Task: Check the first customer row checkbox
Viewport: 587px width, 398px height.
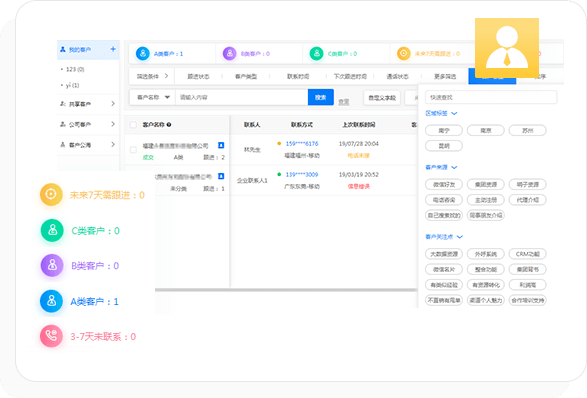Action: (133, 150)
